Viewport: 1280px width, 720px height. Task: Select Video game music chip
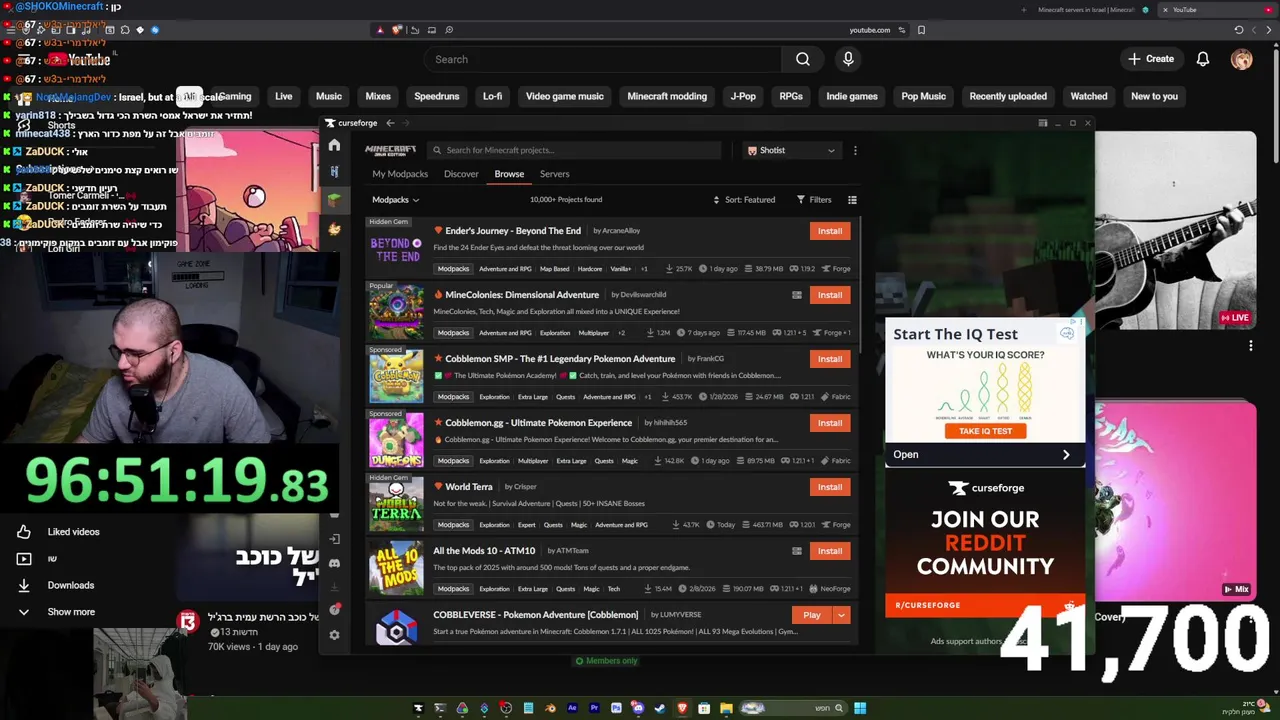tap(565, 96)
